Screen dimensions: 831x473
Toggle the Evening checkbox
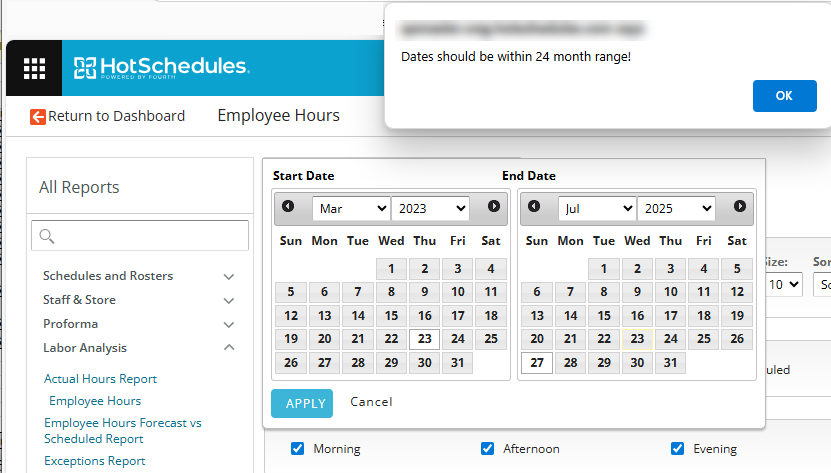pyautogui.click(x=677, y=448)
